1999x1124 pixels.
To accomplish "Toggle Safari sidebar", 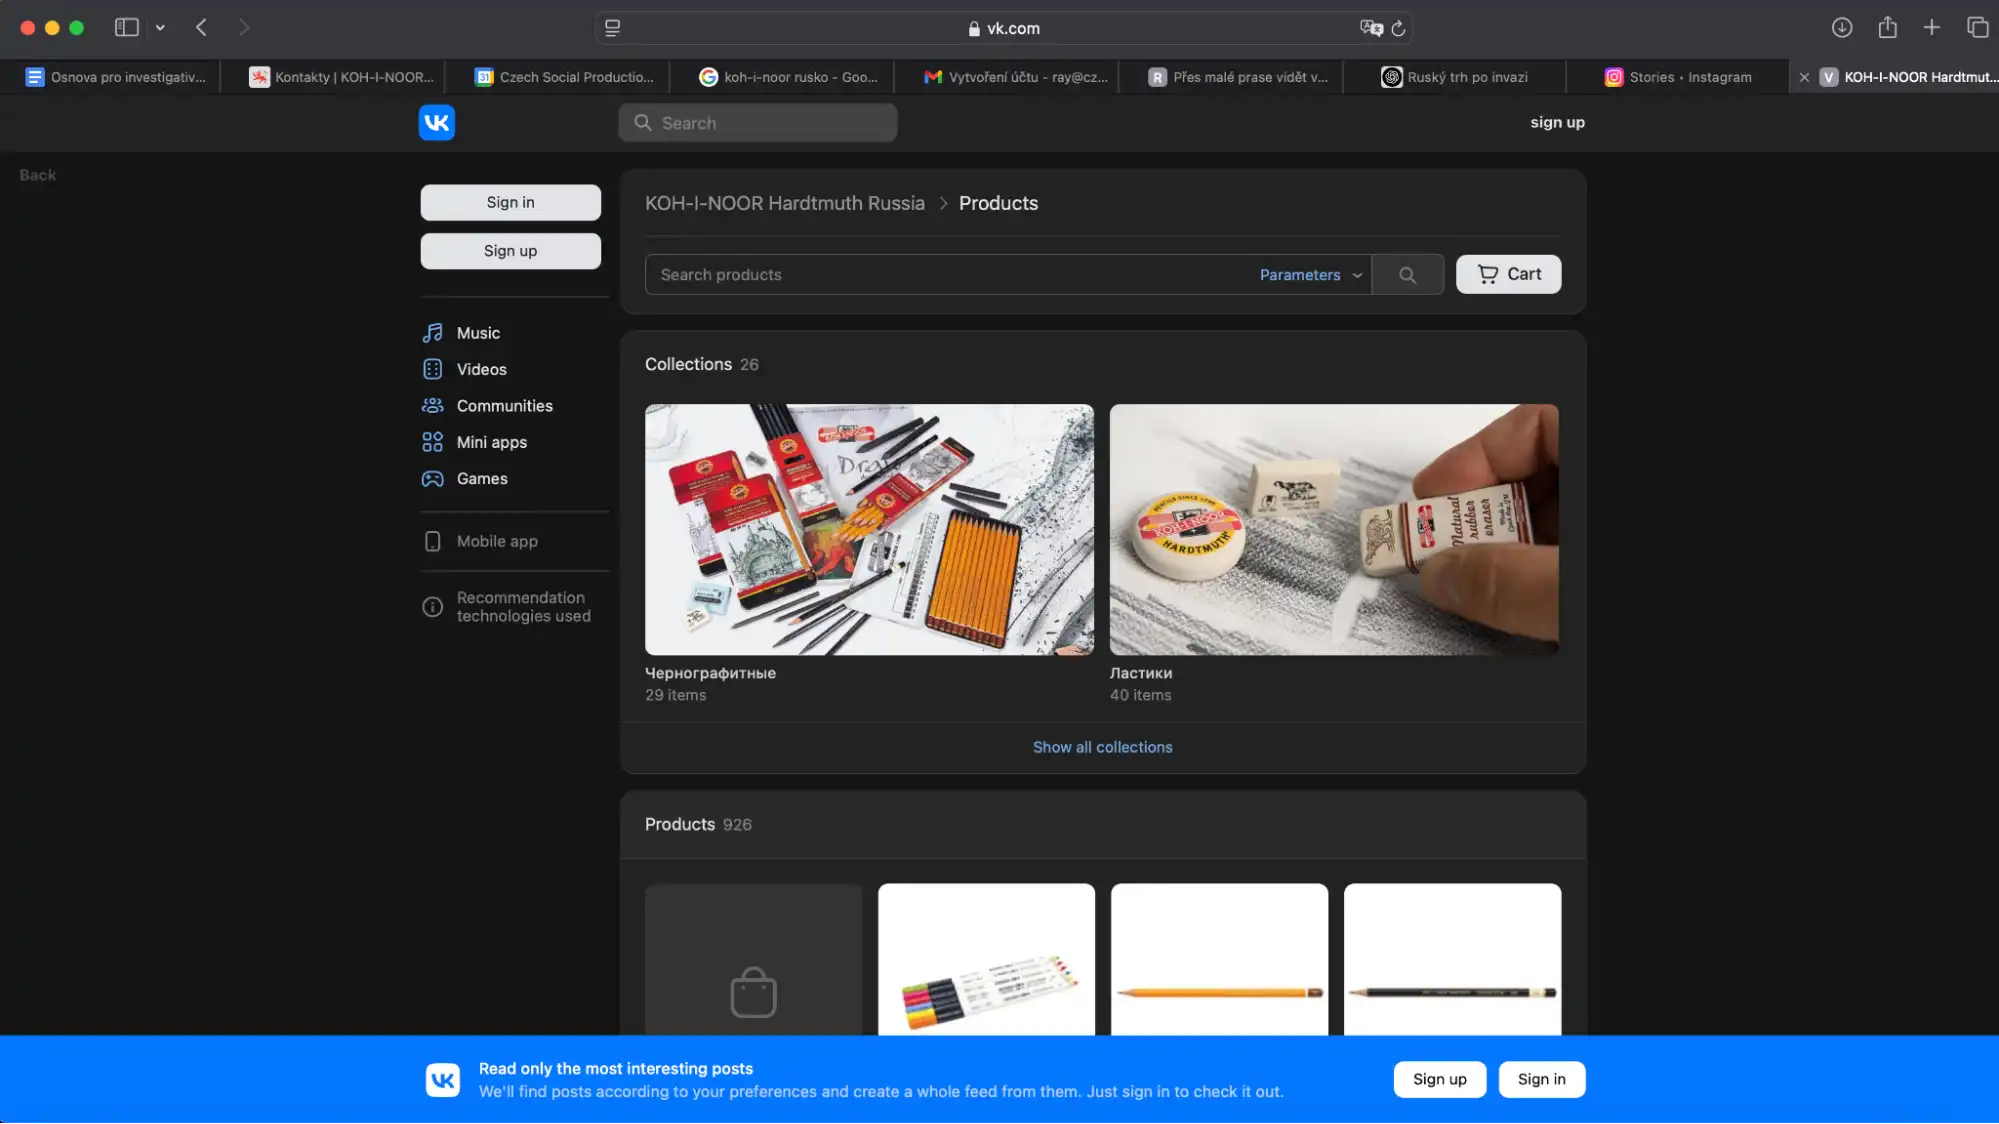I will (x=127, y=28).
